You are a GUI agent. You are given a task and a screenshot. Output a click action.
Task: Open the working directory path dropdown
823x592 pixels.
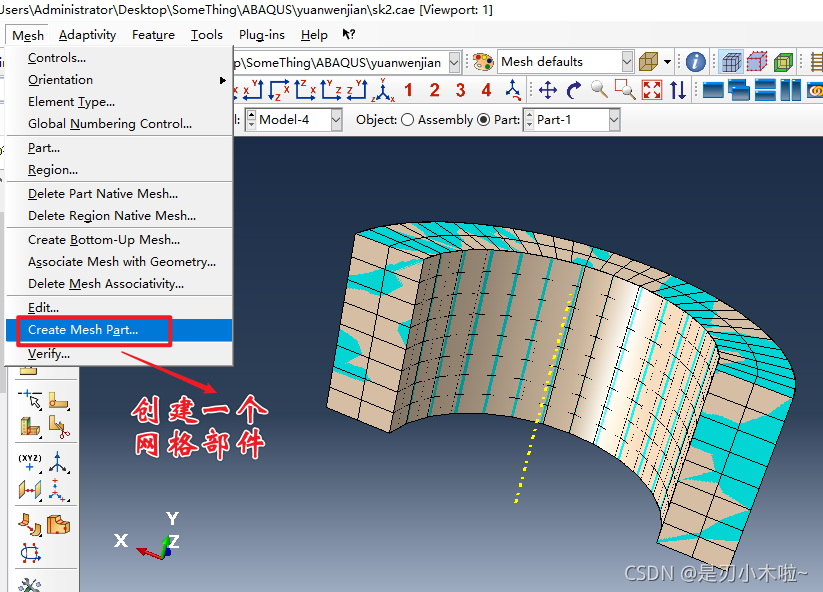point(455,62)
